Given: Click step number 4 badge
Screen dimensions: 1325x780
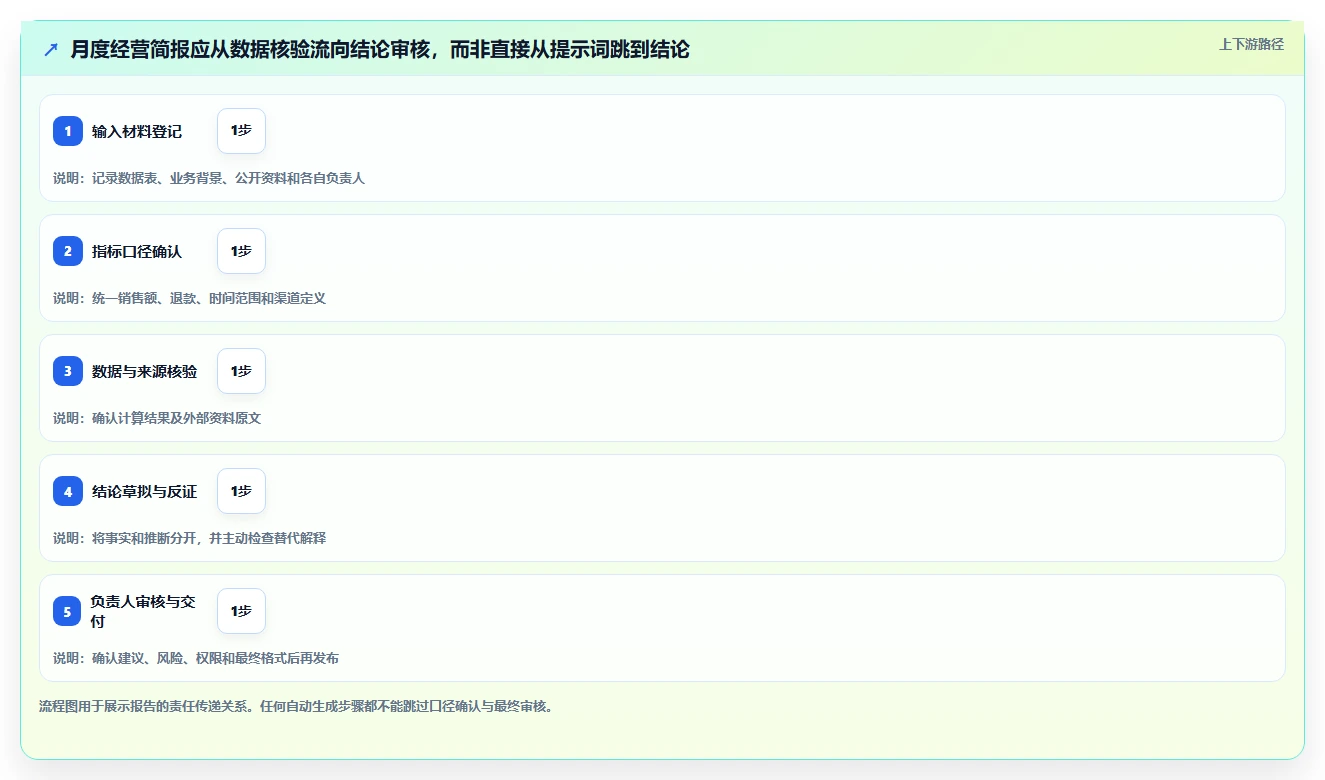Looking at the screenshot, I should point(68,491).
